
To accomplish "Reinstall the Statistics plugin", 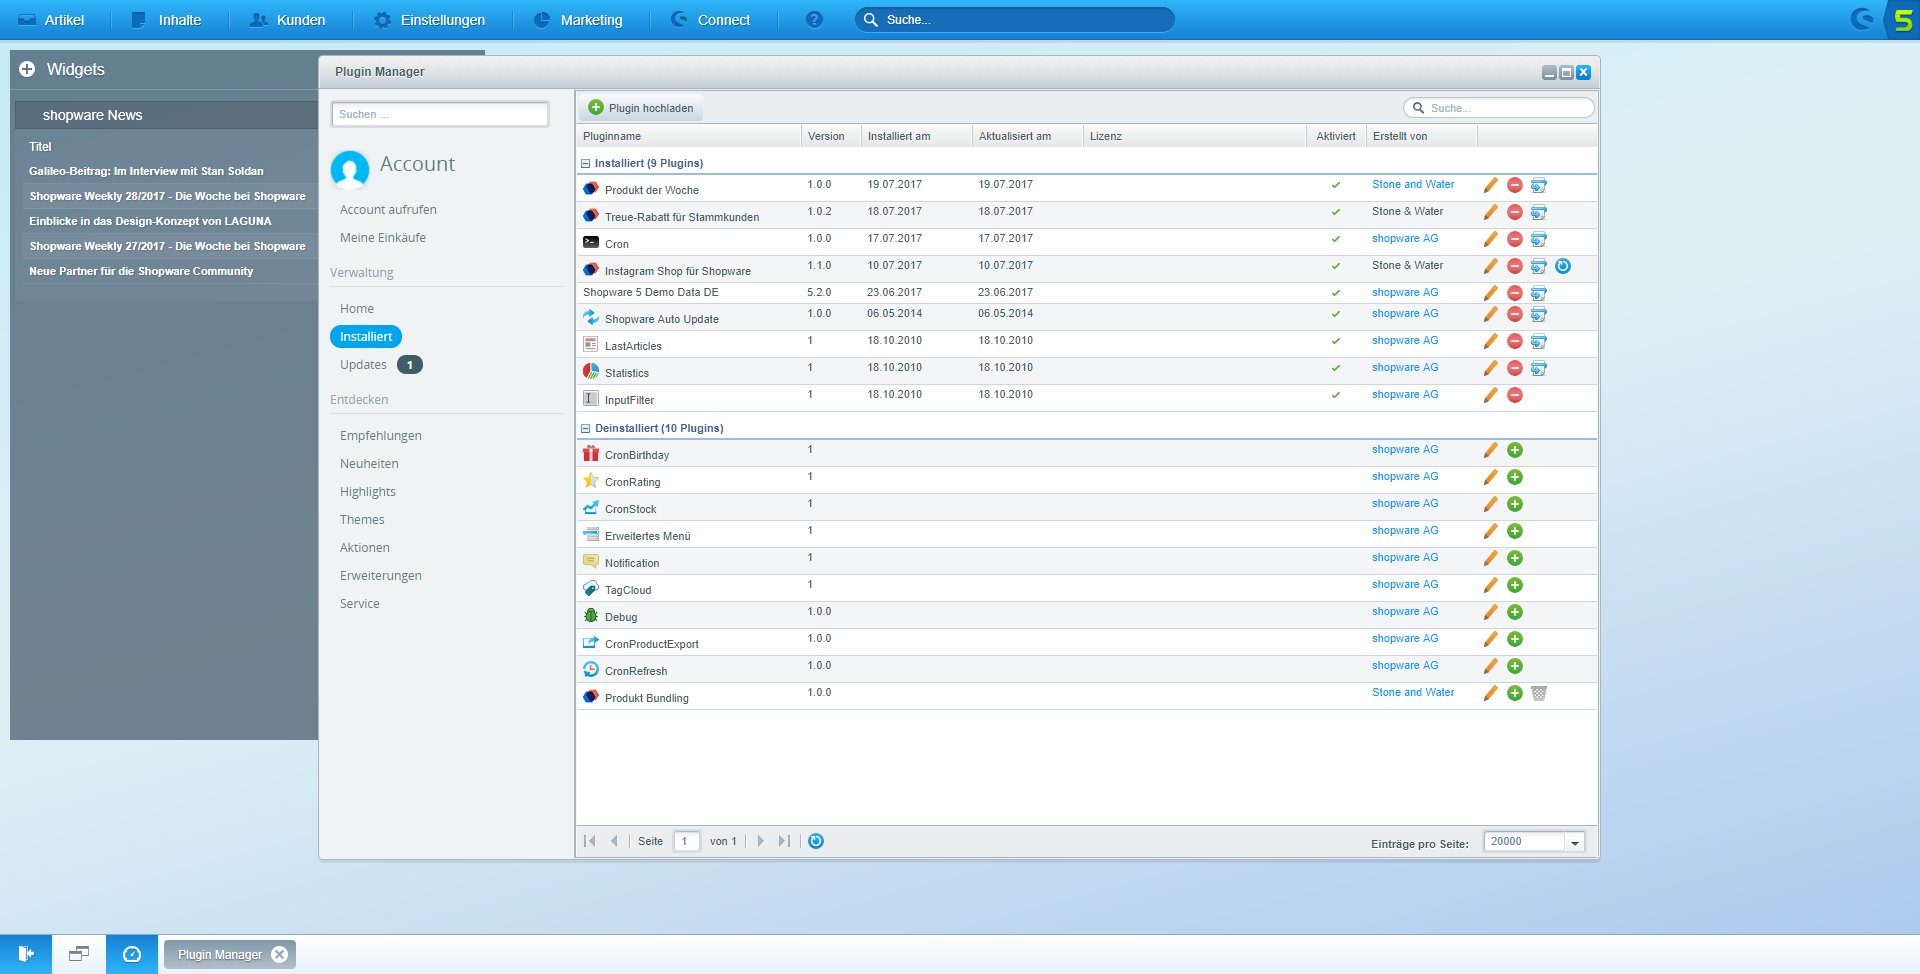I will (1539, 368).
